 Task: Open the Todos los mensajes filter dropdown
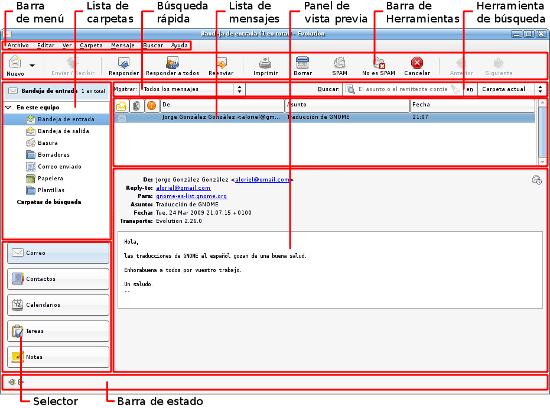(193, 89)
